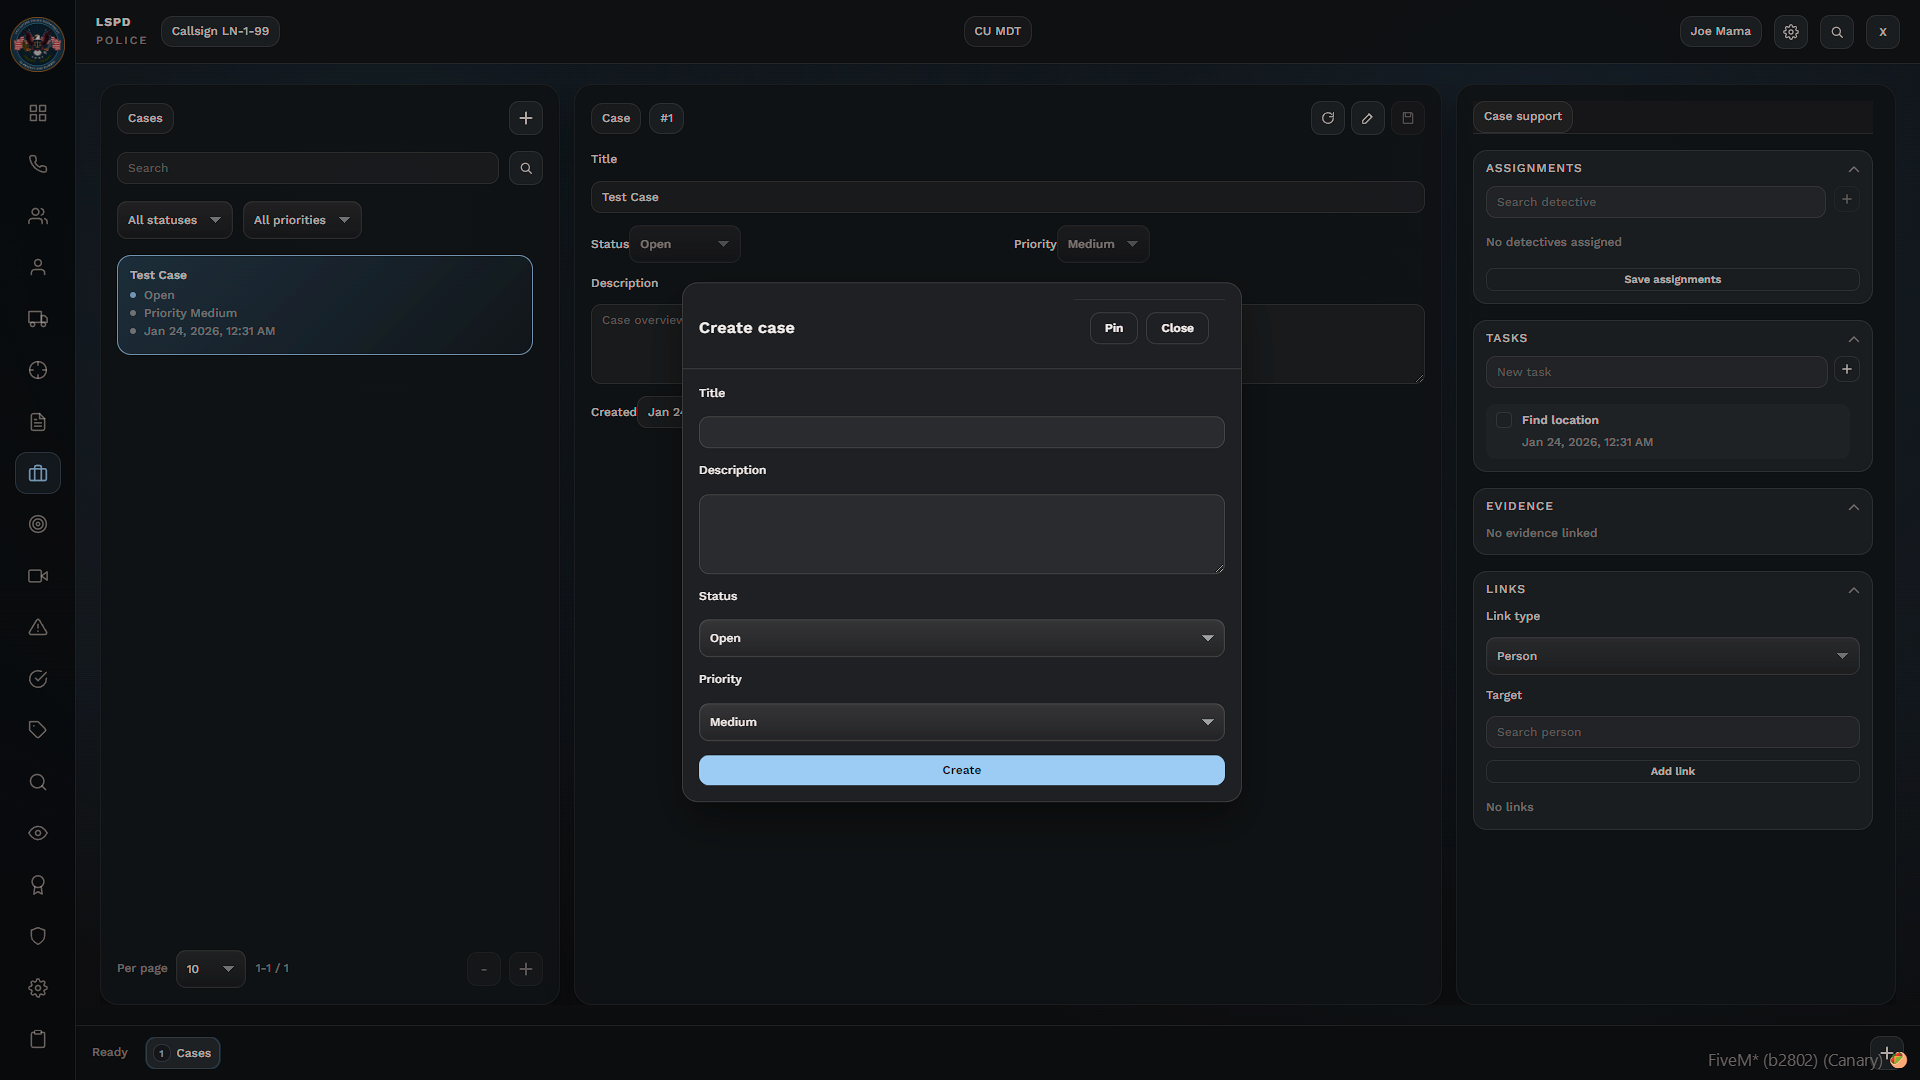Check the Find location task checkbox
This screenshot has height=1080, width=1920.
[1503, 420]
